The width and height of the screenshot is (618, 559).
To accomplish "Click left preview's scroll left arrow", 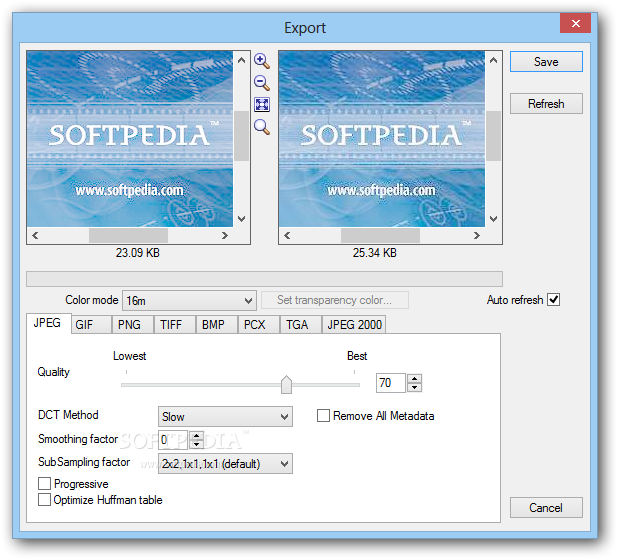I will pos(35,235).
